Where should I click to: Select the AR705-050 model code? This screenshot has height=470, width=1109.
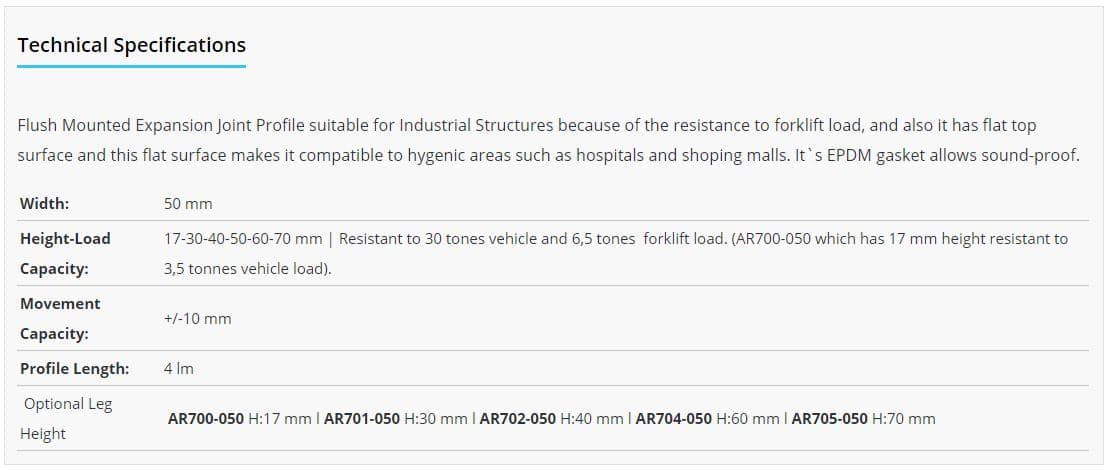pos(830,419)
